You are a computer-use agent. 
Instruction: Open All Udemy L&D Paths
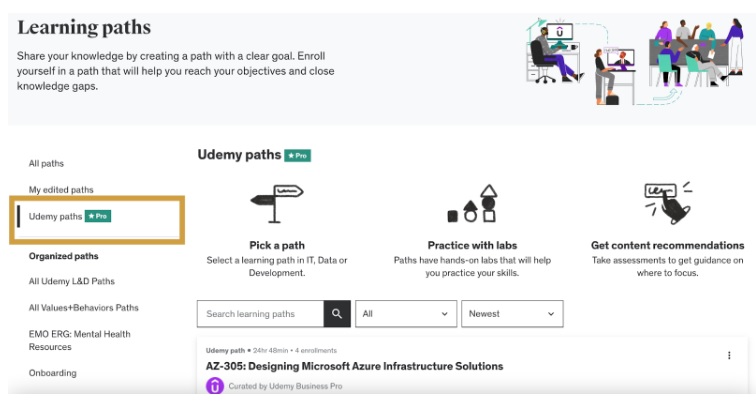72,282
